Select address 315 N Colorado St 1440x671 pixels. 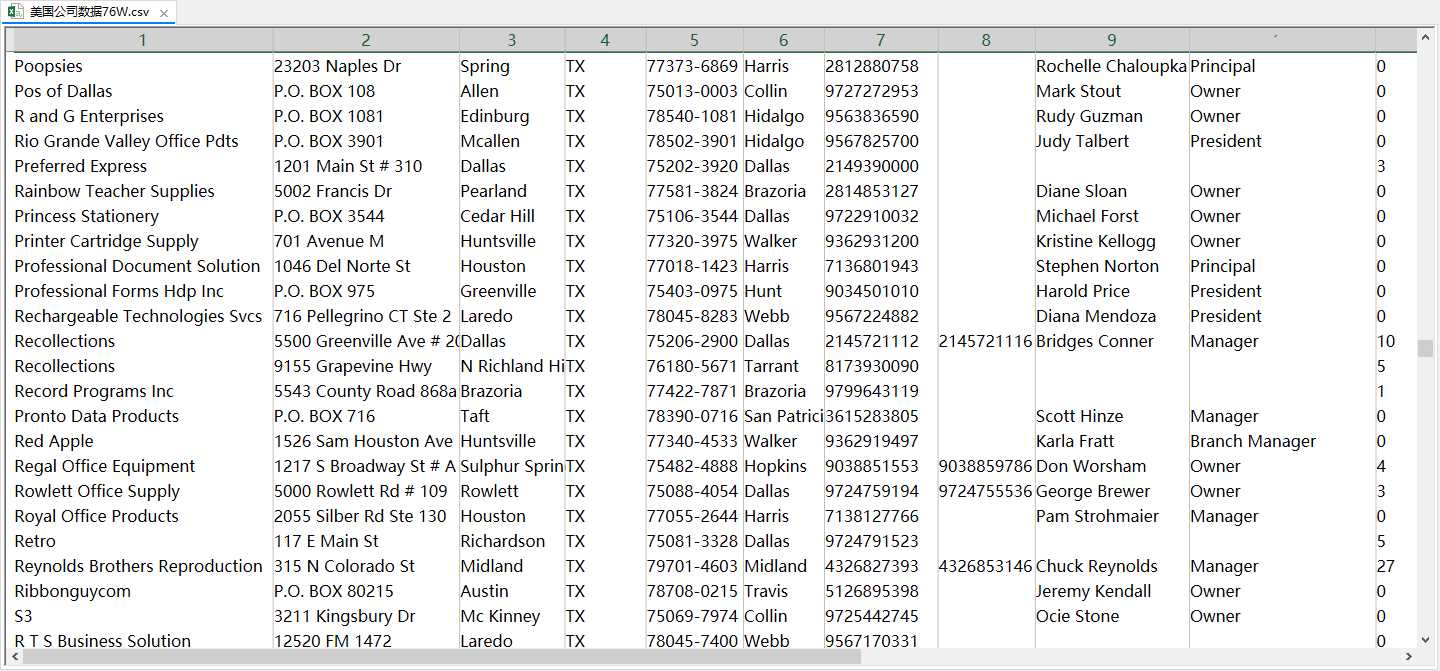point(366,566)
